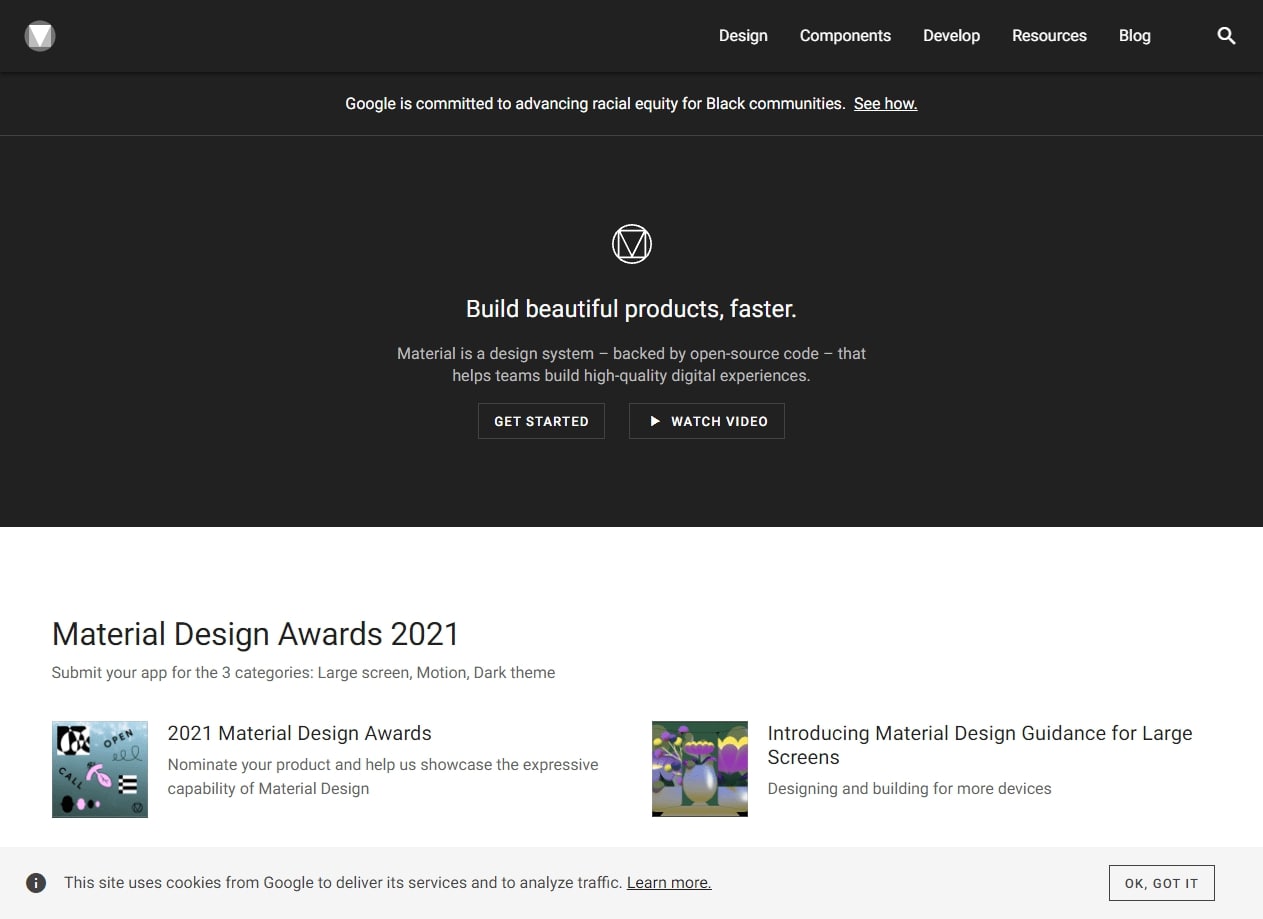
Task: Follow the 'See how.' link
Action: click(885, 104)
